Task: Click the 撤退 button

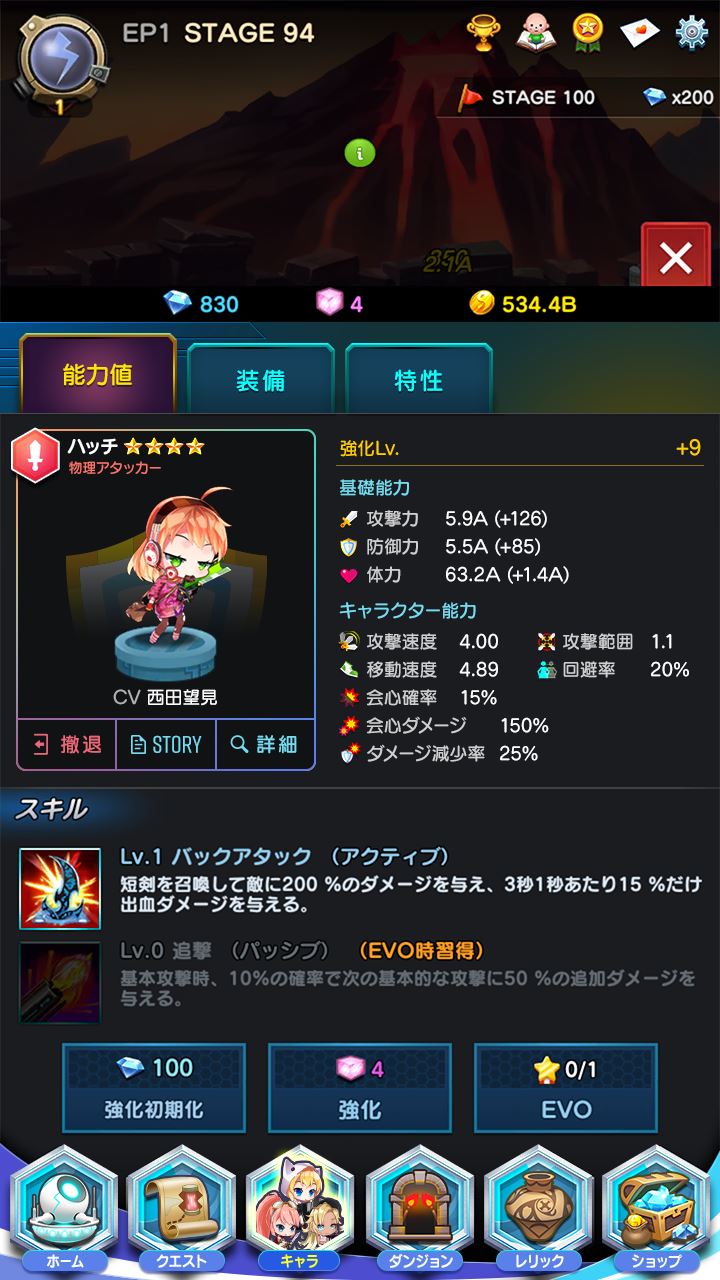Action: (x=67, y=745)
